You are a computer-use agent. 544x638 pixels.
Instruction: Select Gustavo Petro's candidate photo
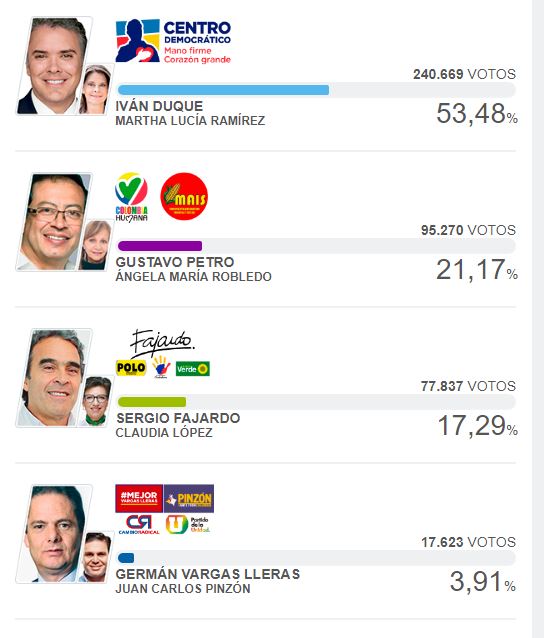click(53, 222)
